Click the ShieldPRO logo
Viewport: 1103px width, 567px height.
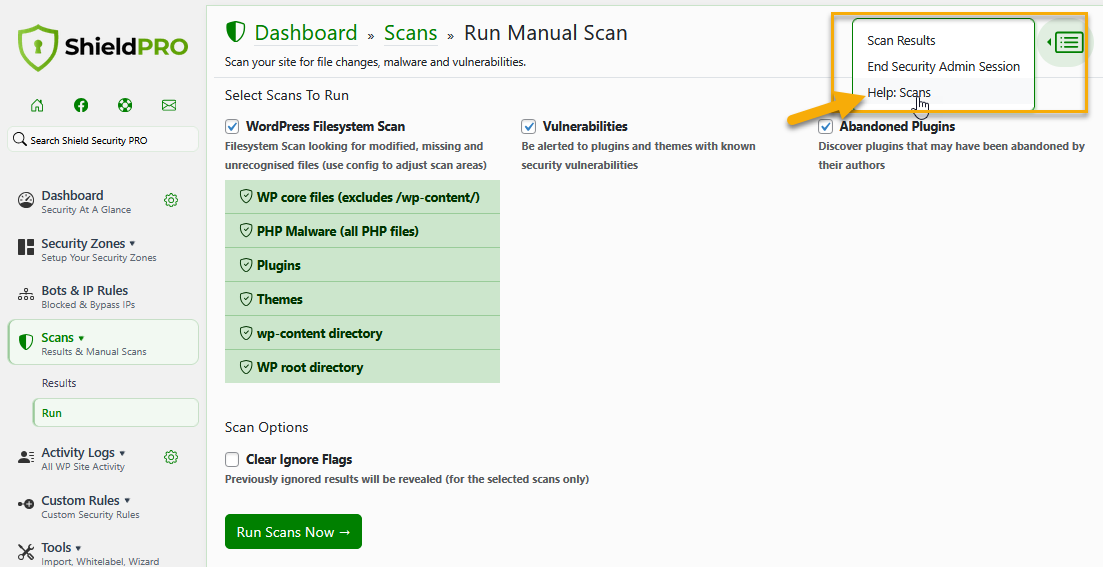[x=103, y=47]
